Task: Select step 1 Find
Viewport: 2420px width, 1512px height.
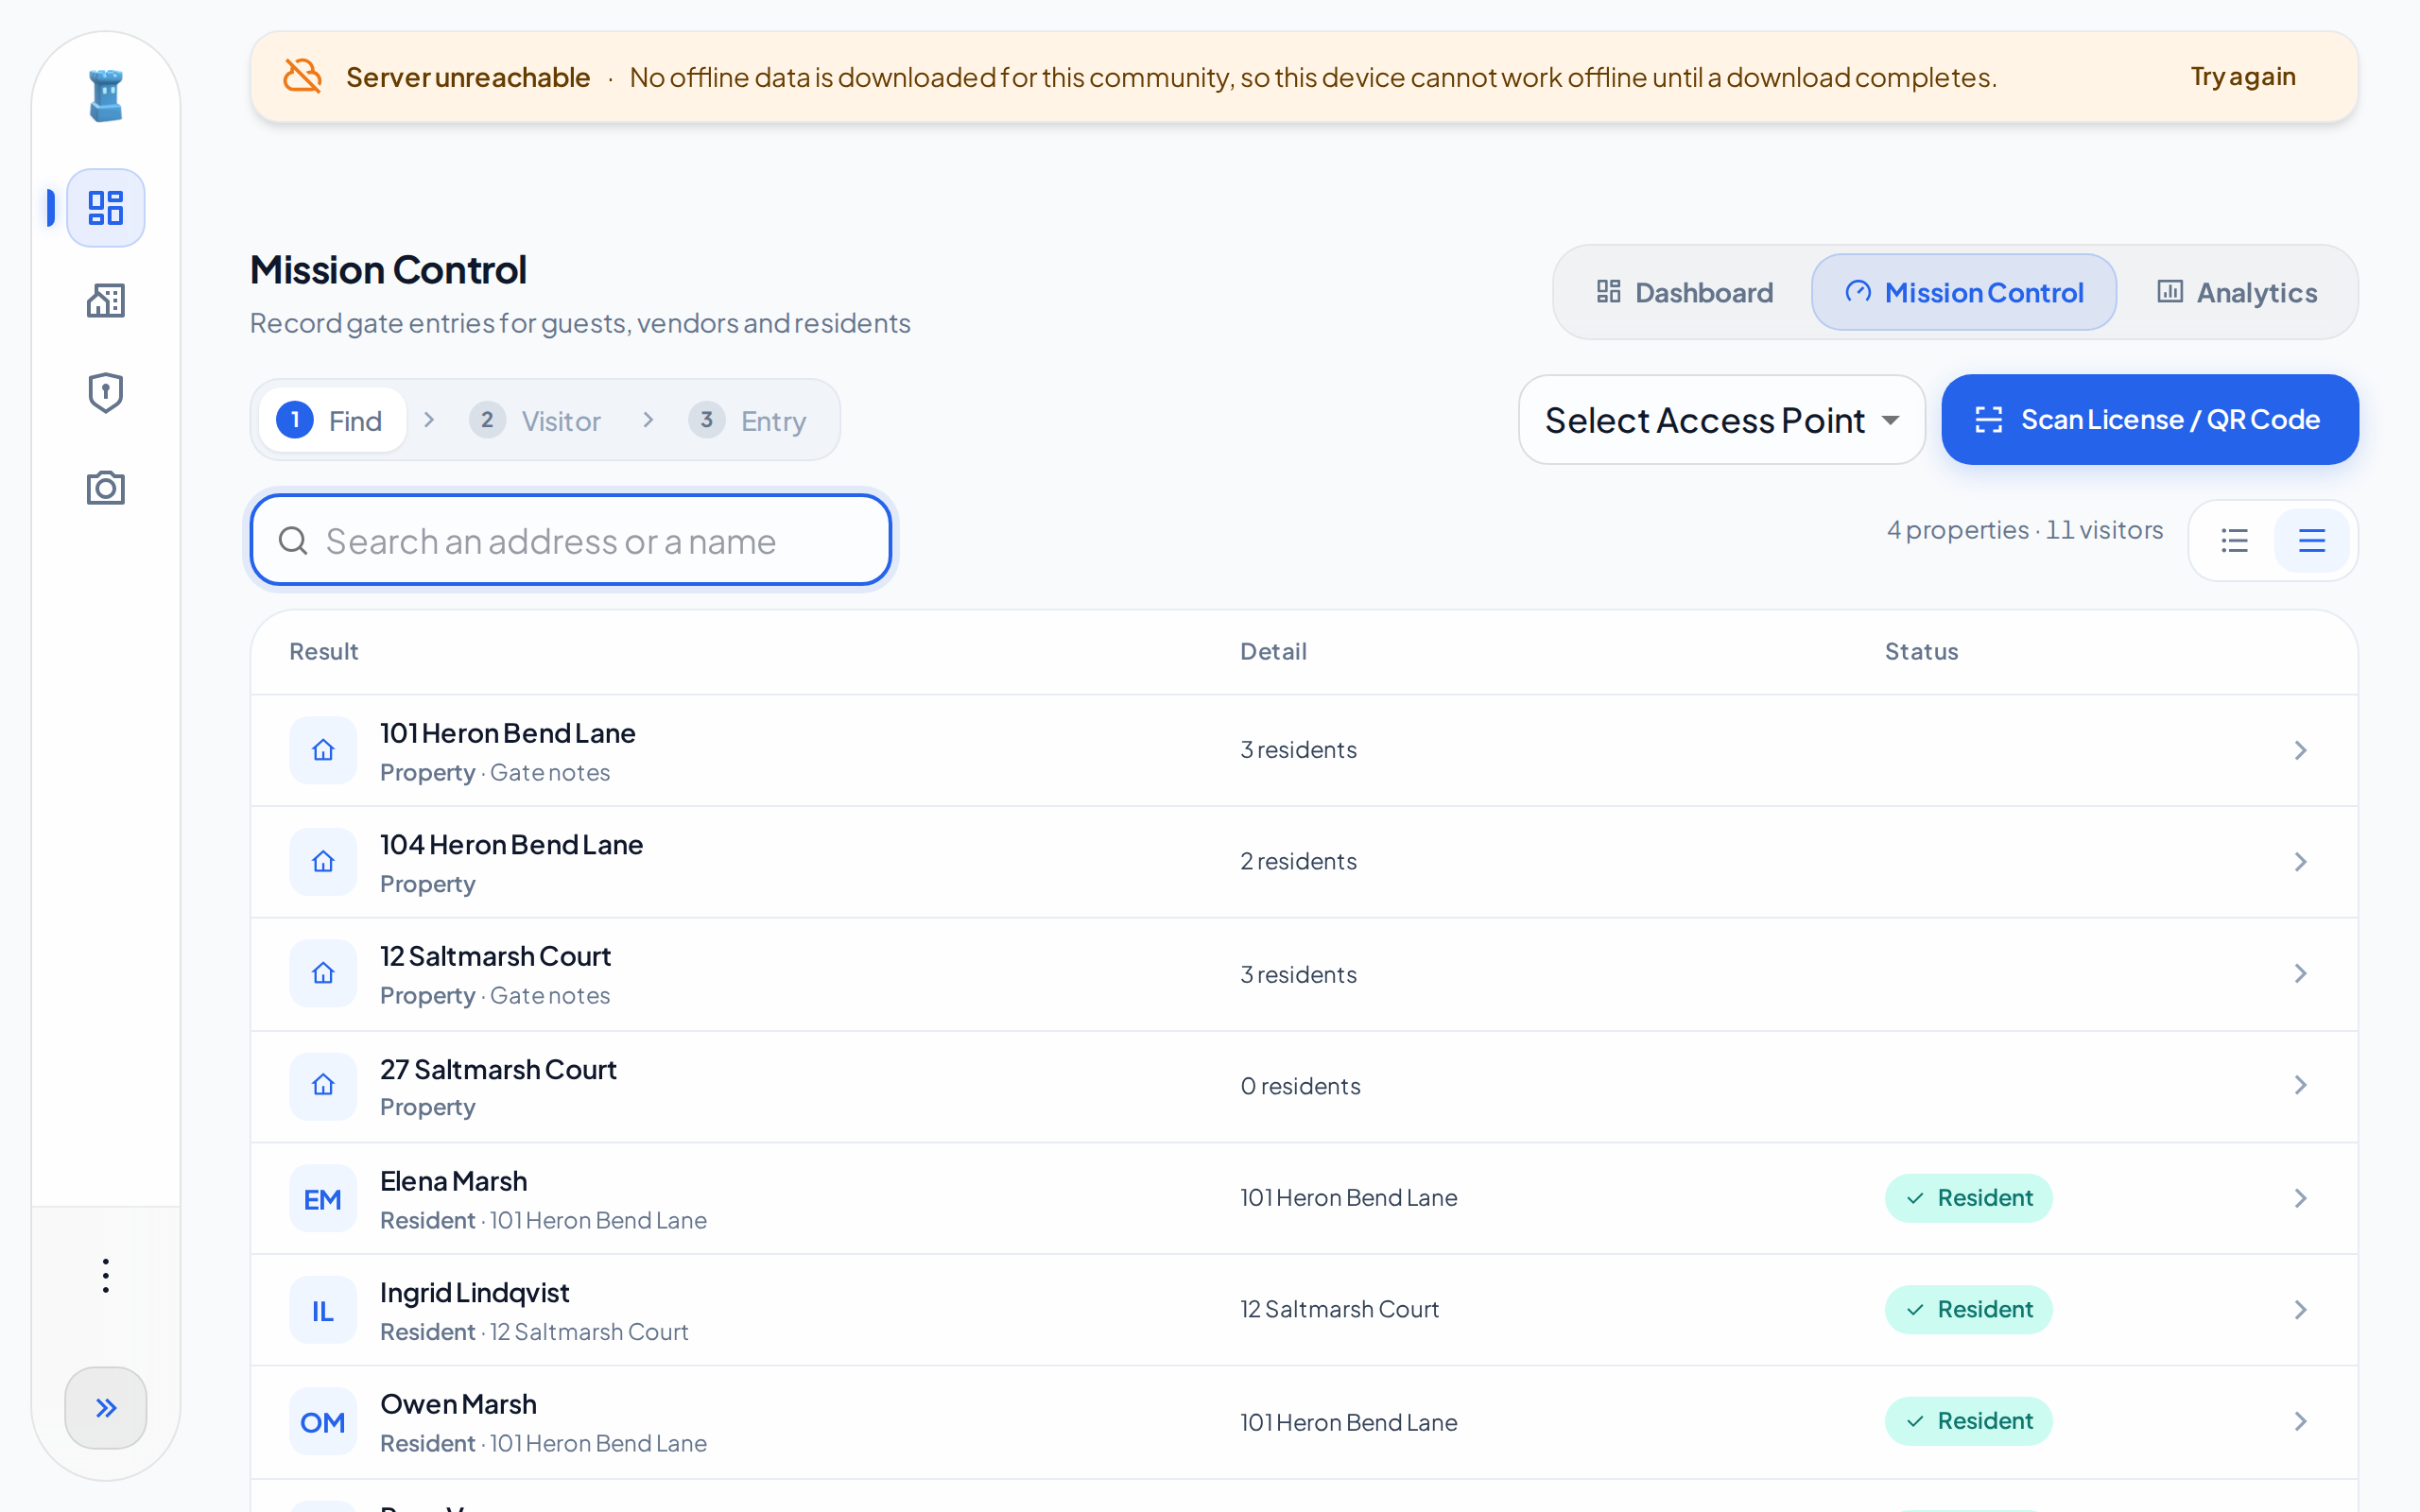Action: [x=333, y=420]
